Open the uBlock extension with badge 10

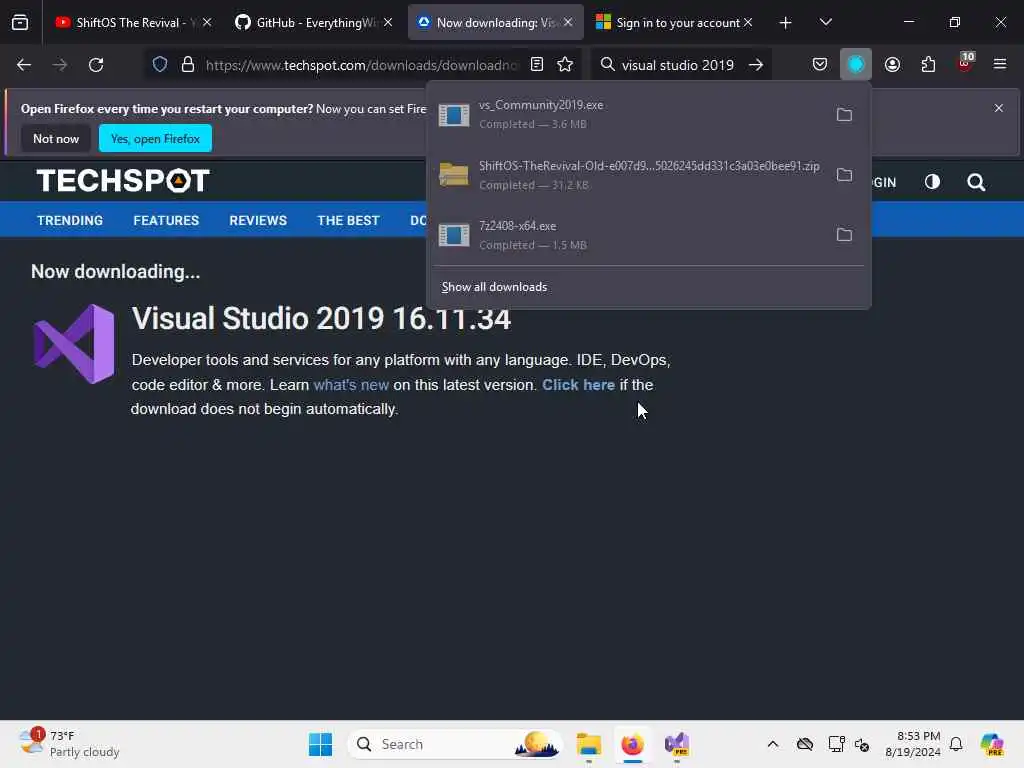pyautogui.click(x=965, y=65)
